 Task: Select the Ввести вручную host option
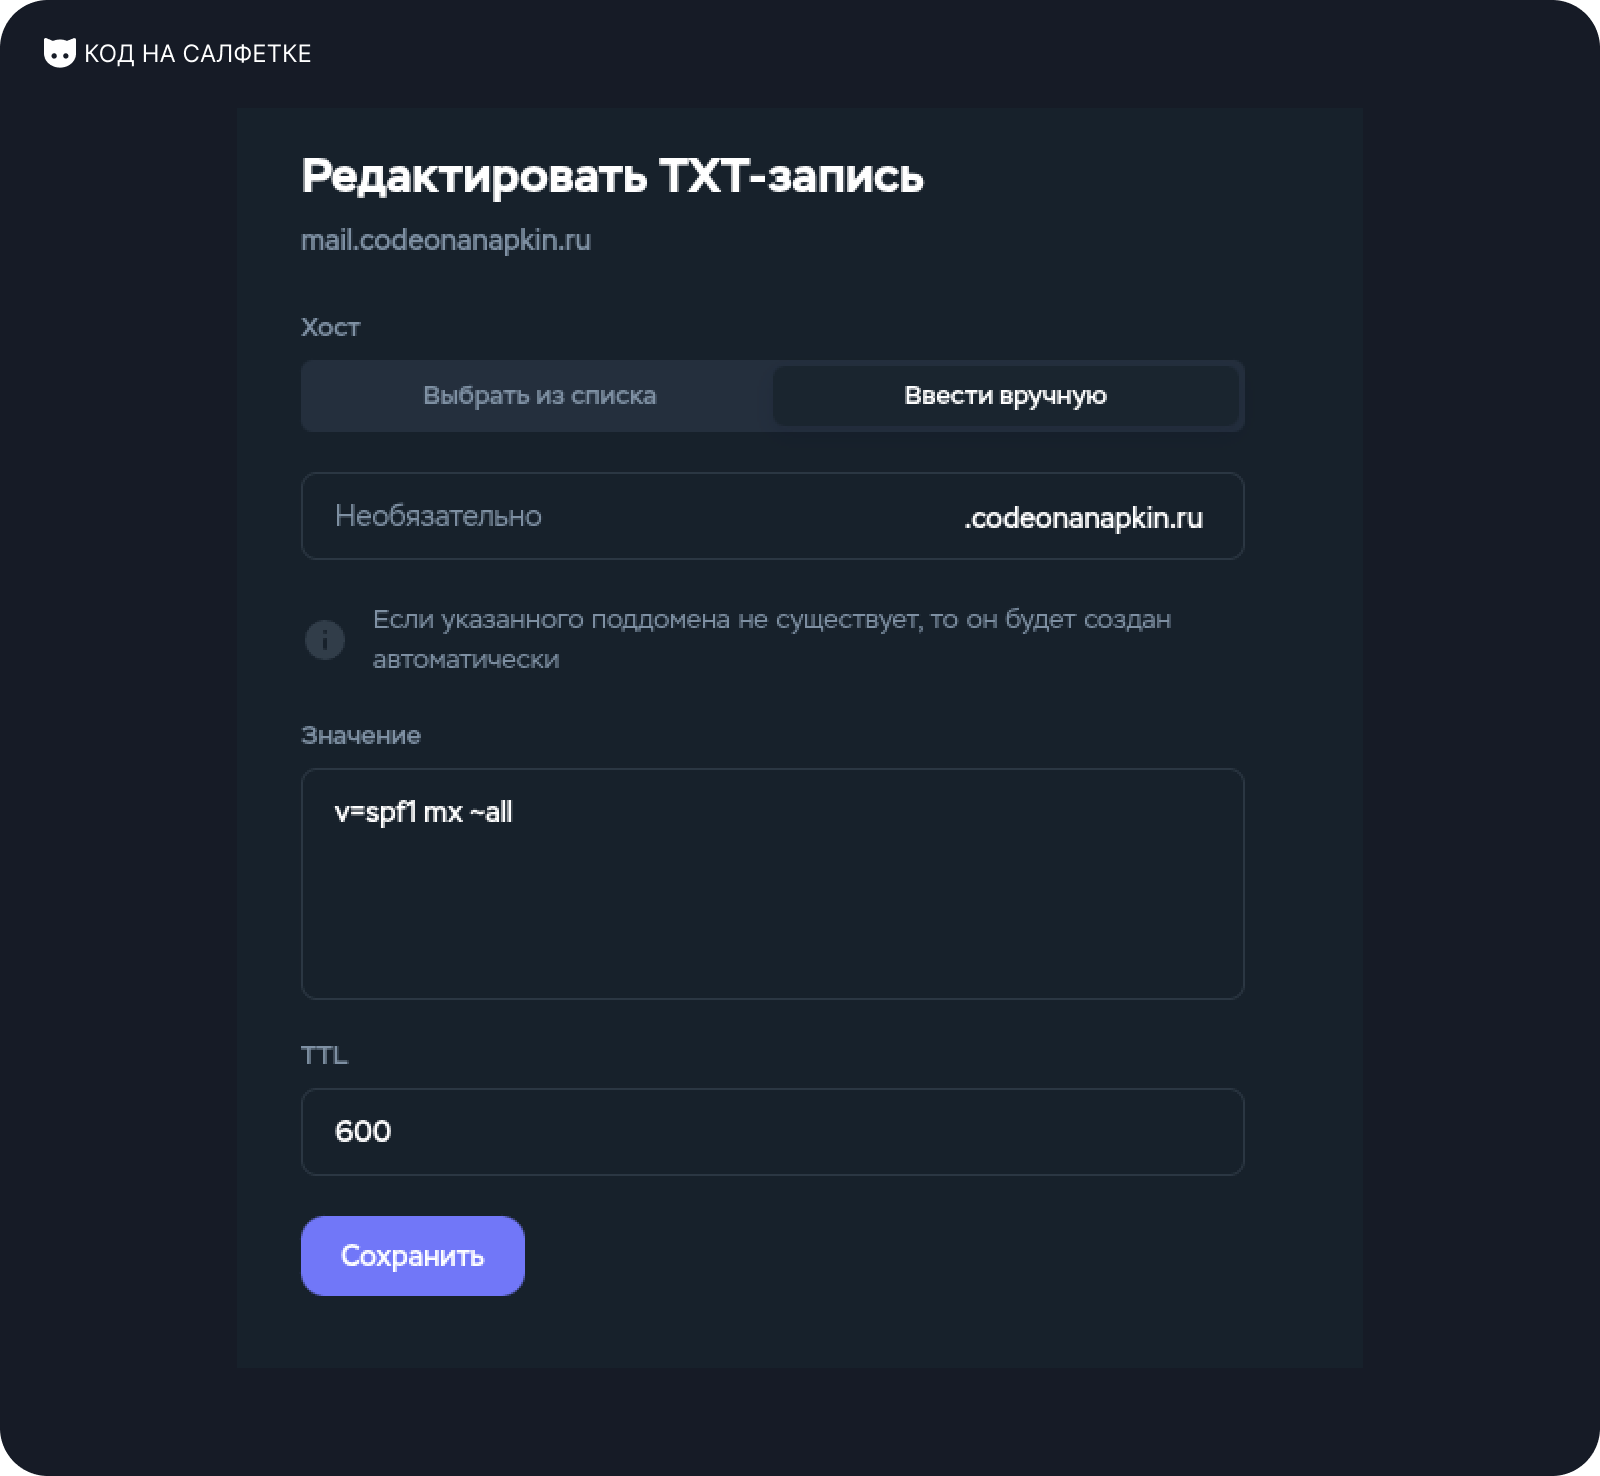tap(1005, 396)
